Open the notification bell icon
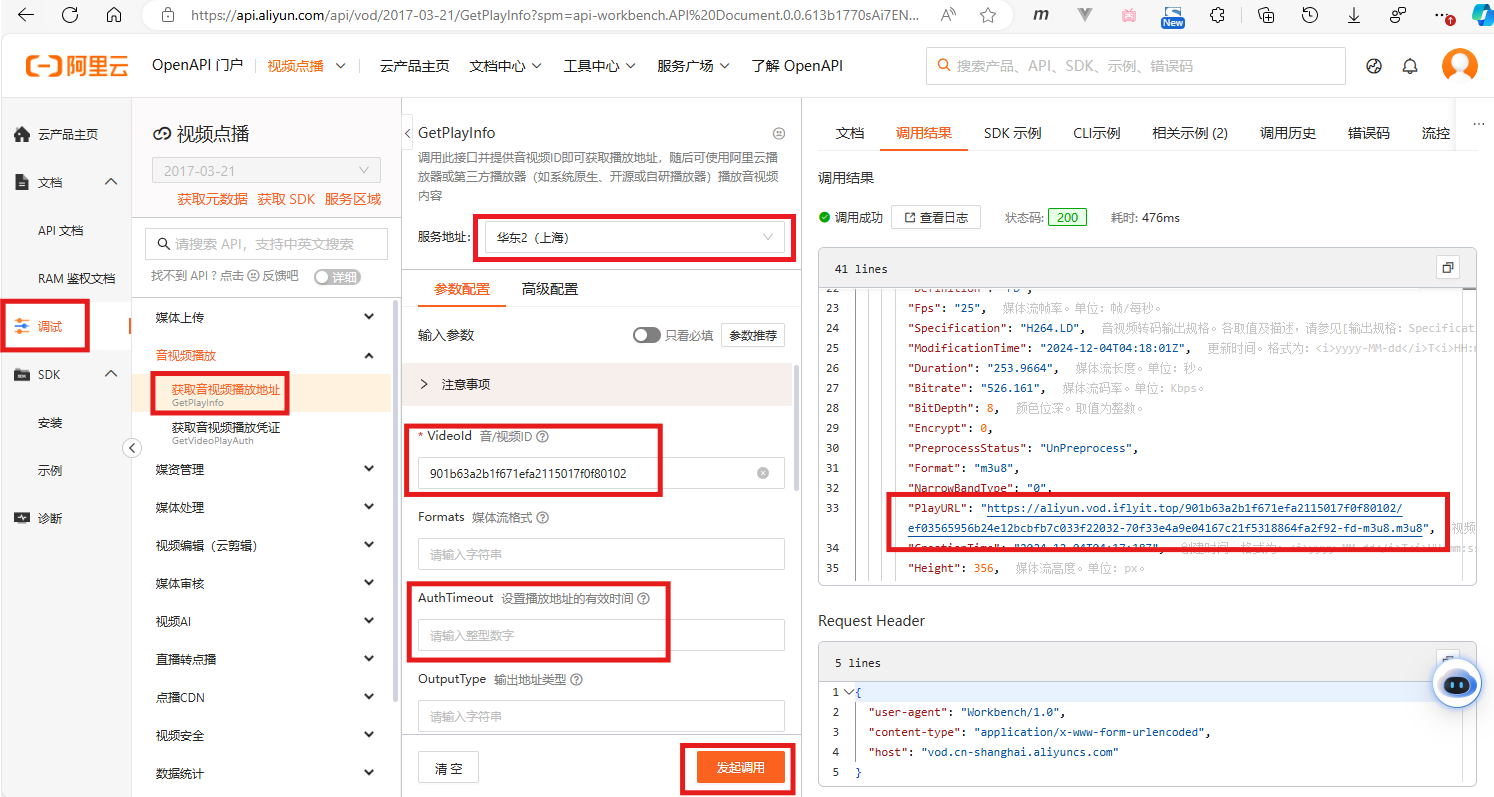The image size is (1494, 797). 1410,66
